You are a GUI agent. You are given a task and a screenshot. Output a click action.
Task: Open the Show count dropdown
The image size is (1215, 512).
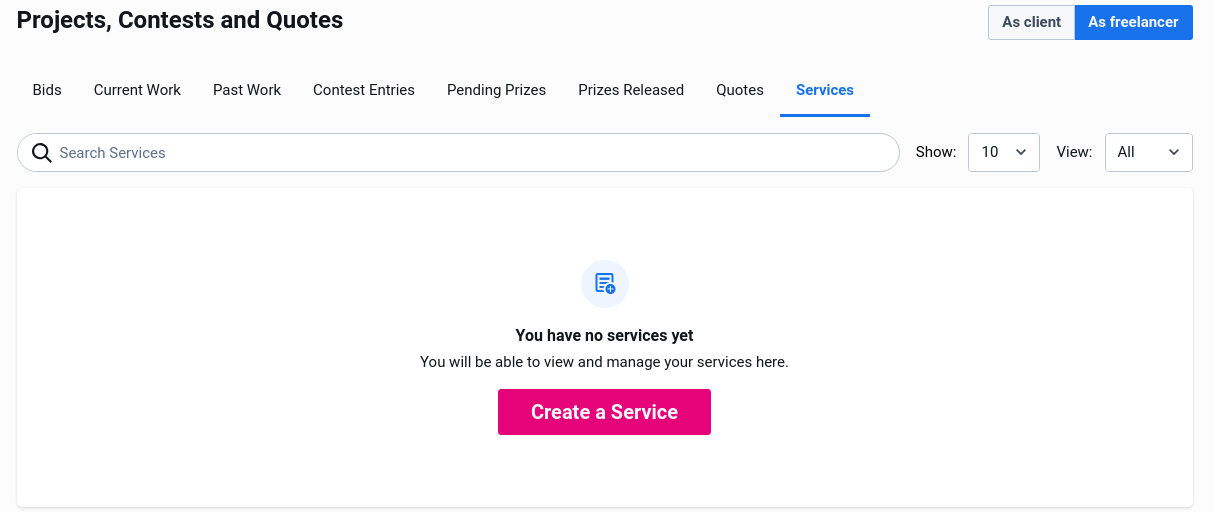[x=1003, y=152]
